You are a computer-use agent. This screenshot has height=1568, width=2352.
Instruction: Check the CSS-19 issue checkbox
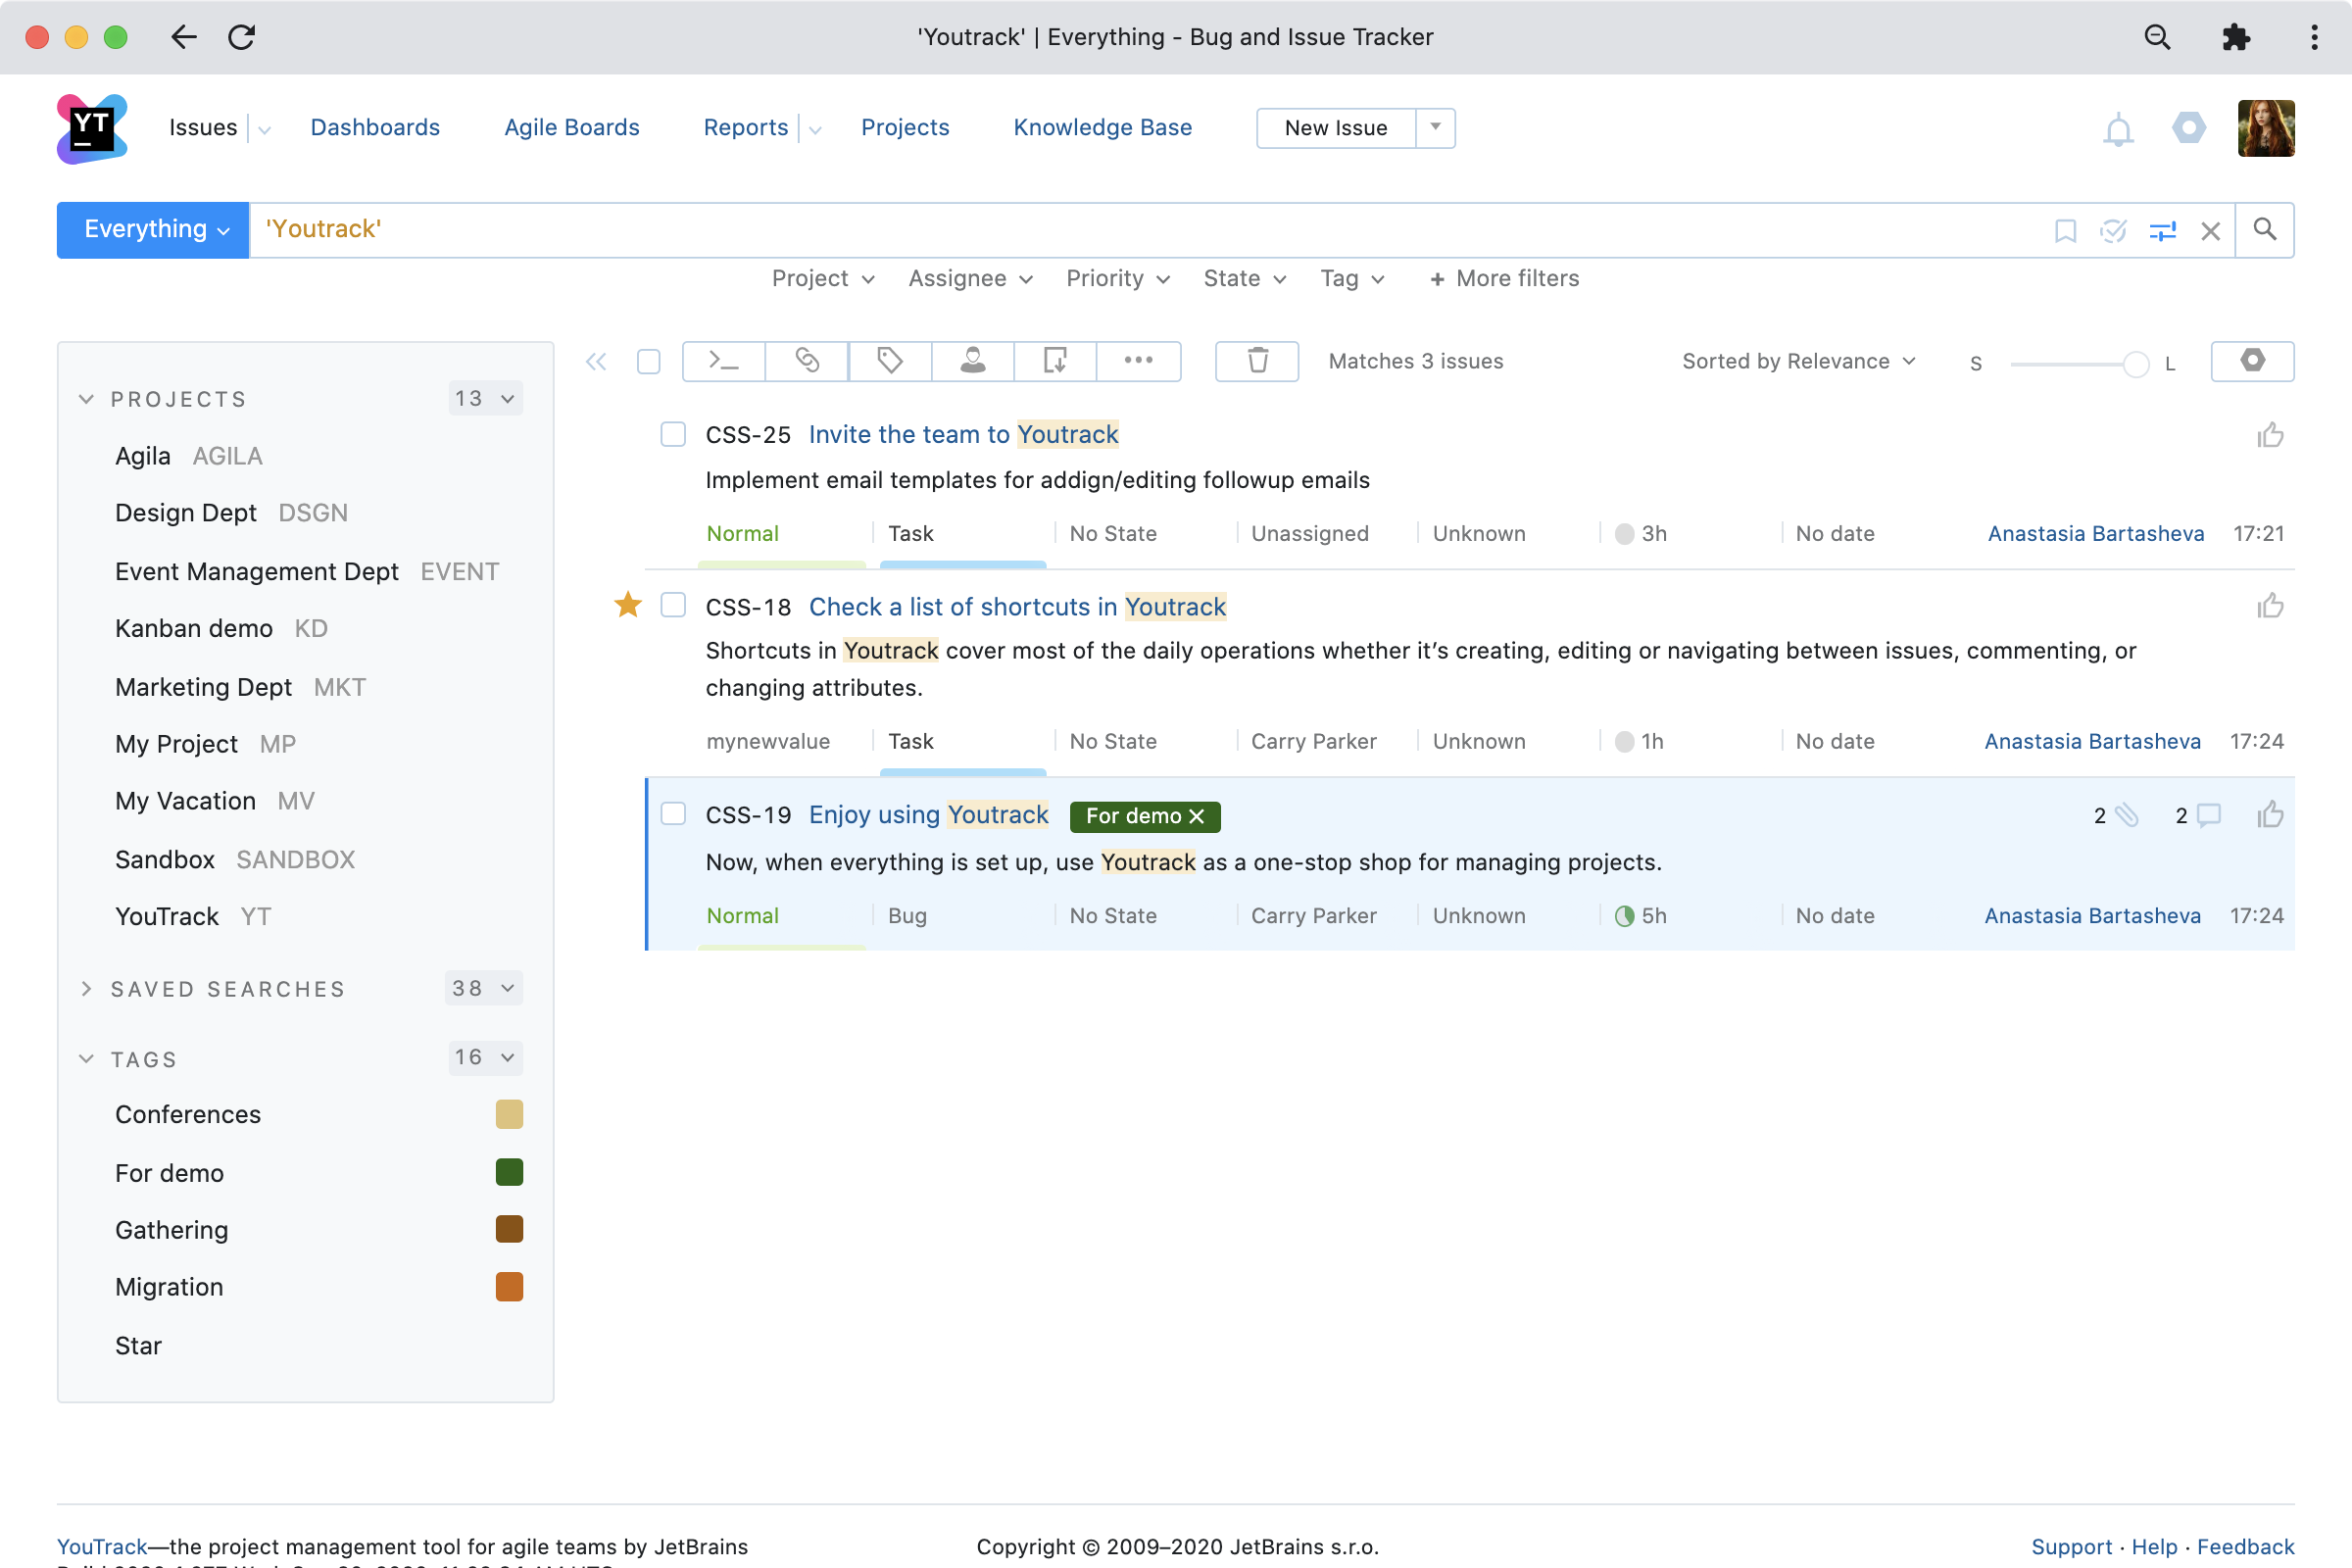coord(673,814)
